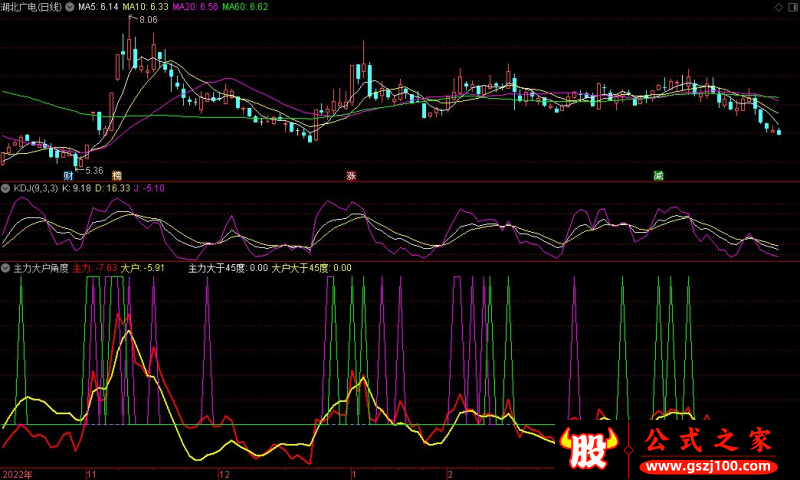Screen dimensions: 800x480
Task: Click the KDJ(9,3,3) indicator title
Action: pos(35,188)
